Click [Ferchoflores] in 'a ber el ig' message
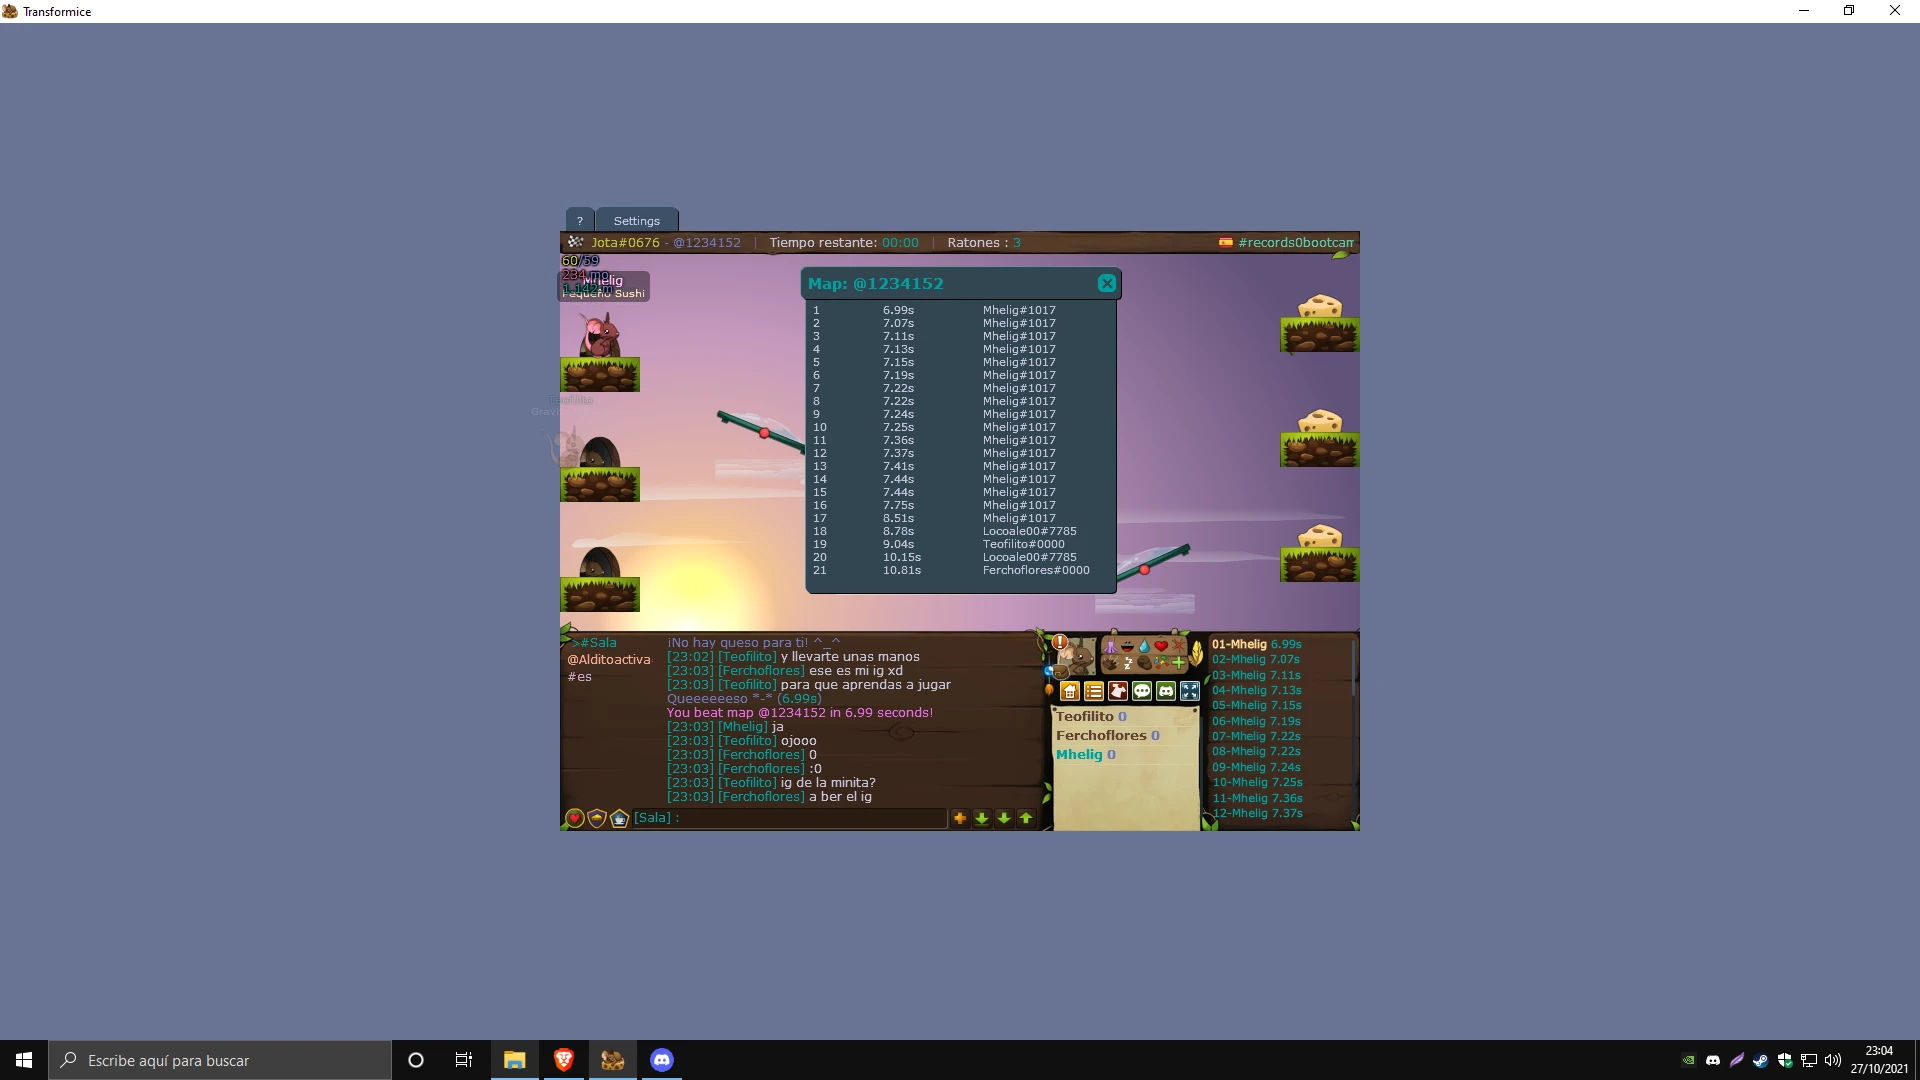1920x1080 pixels. point(761,797)
